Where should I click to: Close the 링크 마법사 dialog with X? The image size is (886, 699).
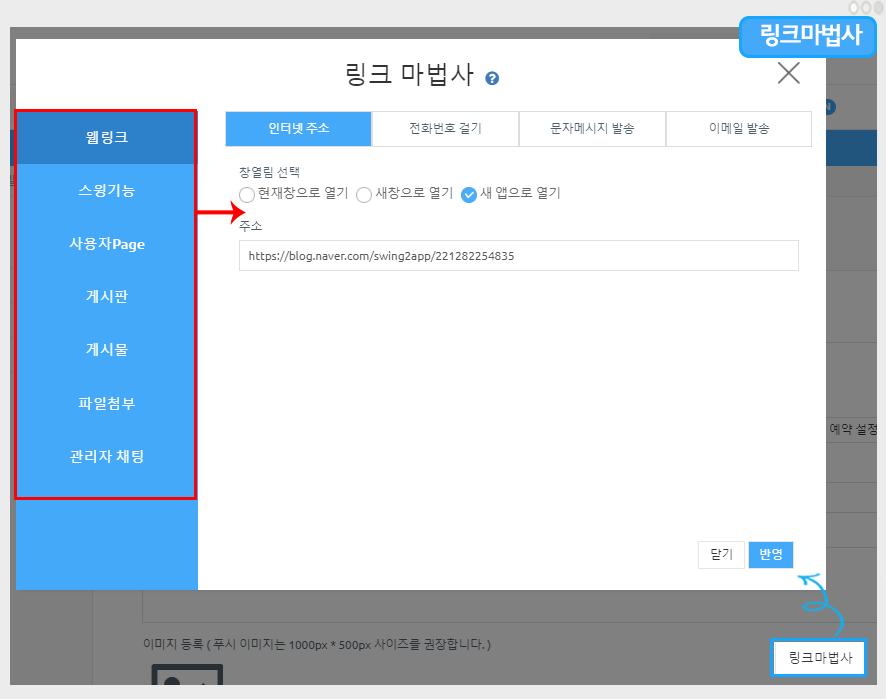pyautogui.click(x=788, y=73)
